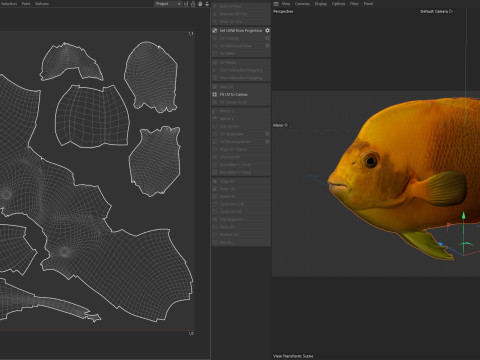Start Interactive Mapping
The image size is (480, 360).
click(241, 70)
